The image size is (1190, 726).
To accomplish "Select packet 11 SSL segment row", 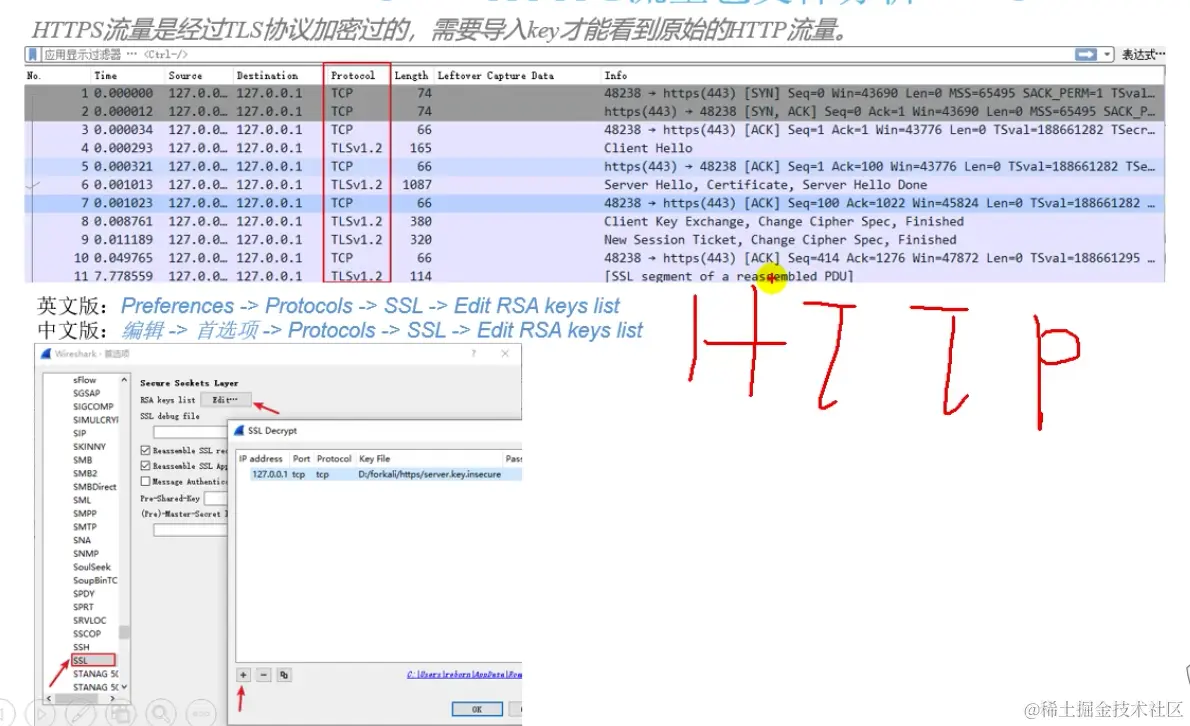I will 594,276.
